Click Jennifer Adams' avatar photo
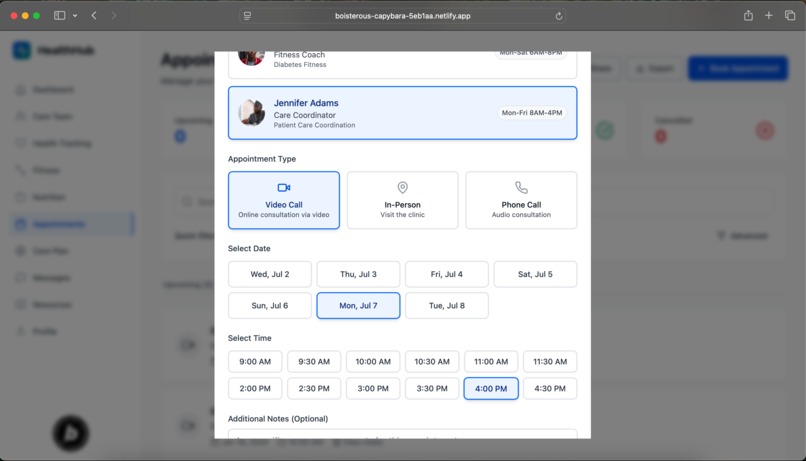The image size is (806, 461). tap(252, 113)
